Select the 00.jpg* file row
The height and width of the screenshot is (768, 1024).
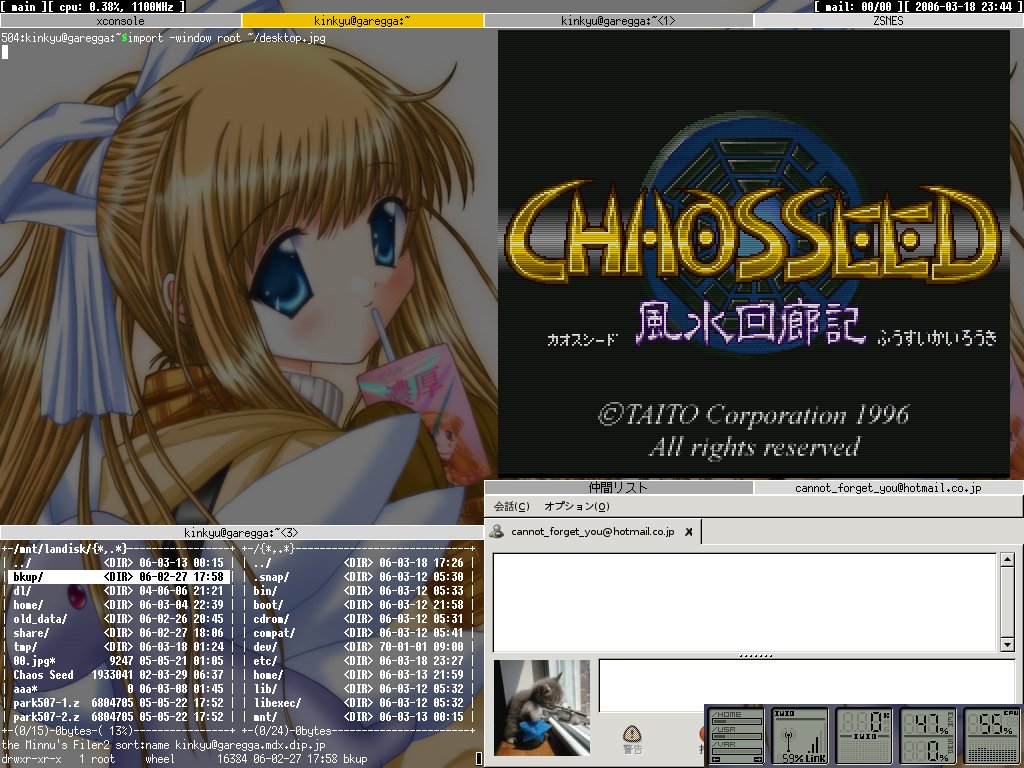118,661
